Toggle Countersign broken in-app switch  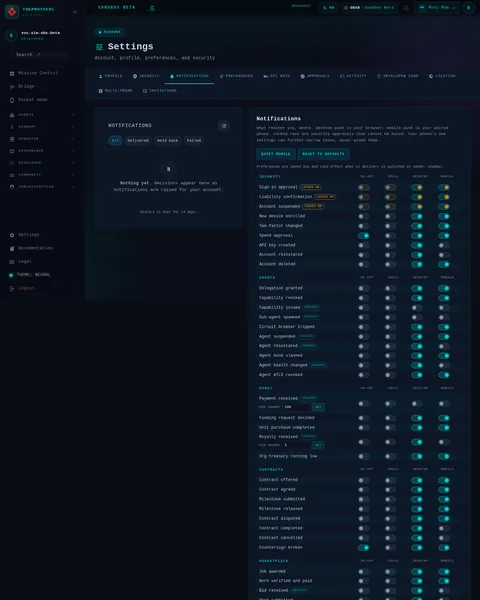coord(364,548)
